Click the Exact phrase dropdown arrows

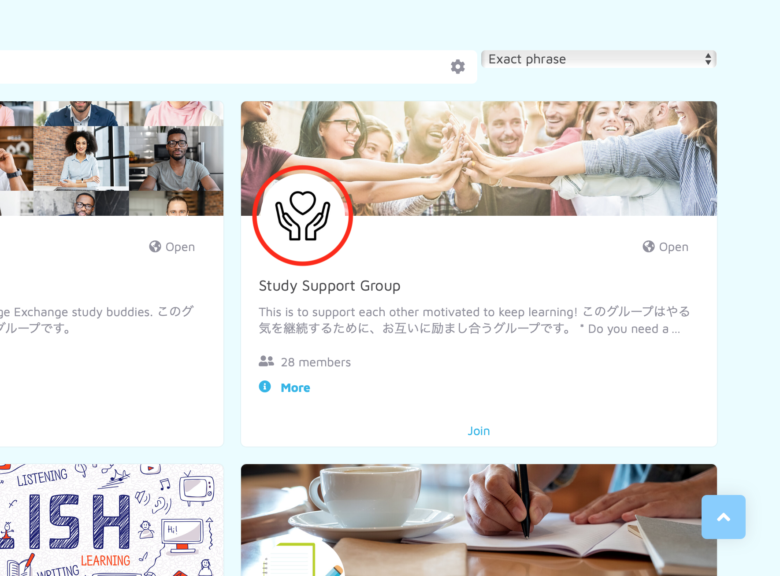point(708,59)
